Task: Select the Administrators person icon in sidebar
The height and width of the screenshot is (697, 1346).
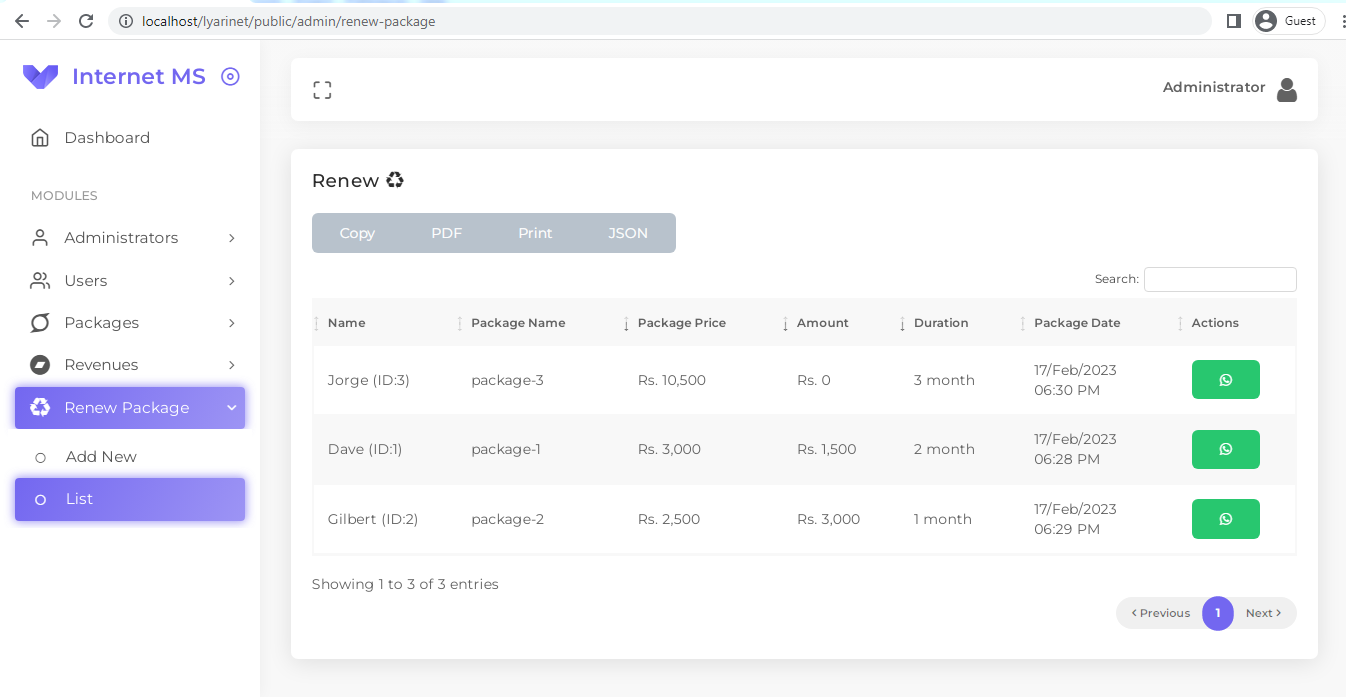Action: point(39,238)
